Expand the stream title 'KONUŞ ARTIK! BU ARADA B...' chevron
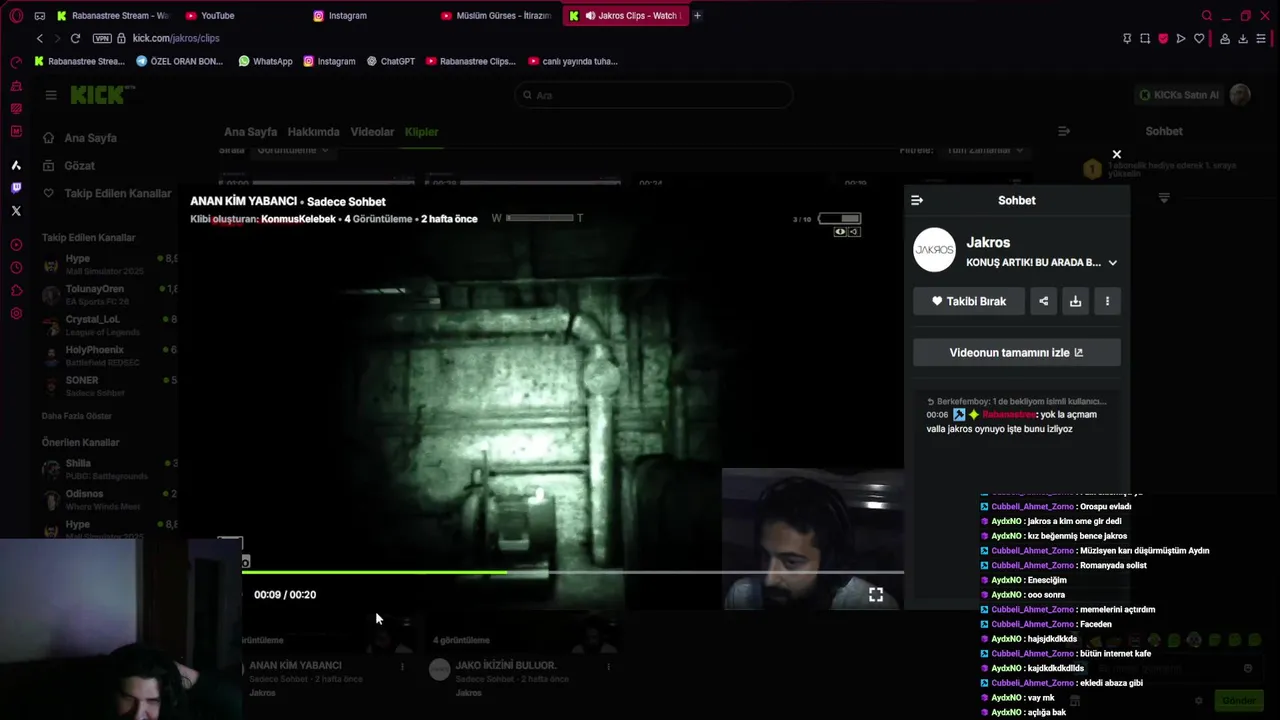Image resolution: width=1280 pixels, height=720 pixels. (x=1113, y=263)
